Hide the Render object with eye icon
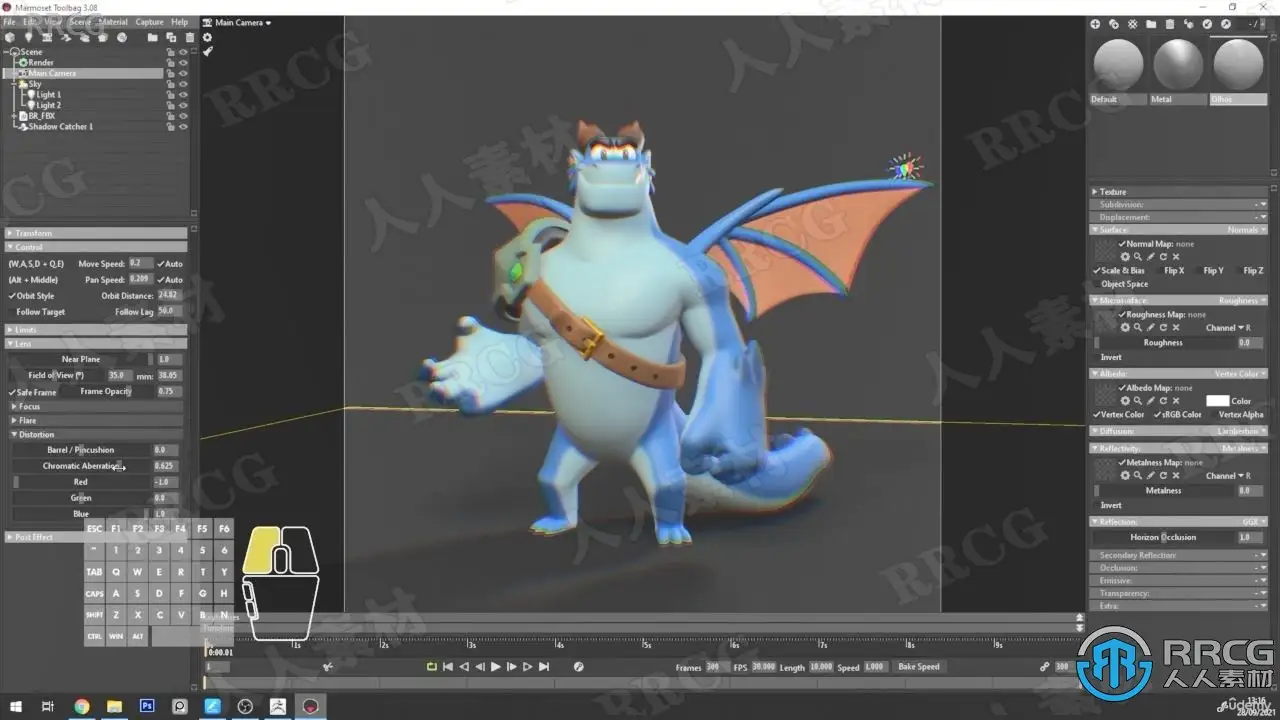The height and width of the screenshot is (720, 1280). (x=183, y=62)
